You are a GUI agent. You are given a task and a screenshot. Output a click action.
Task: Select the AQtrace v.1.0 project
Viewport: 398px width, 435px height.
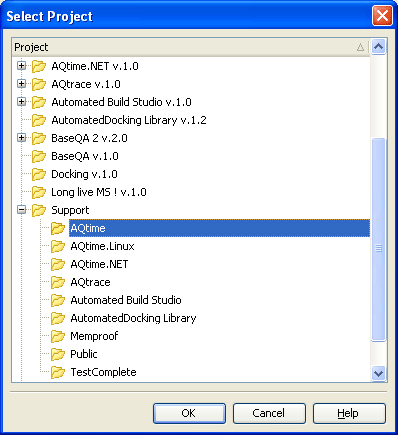86,84
